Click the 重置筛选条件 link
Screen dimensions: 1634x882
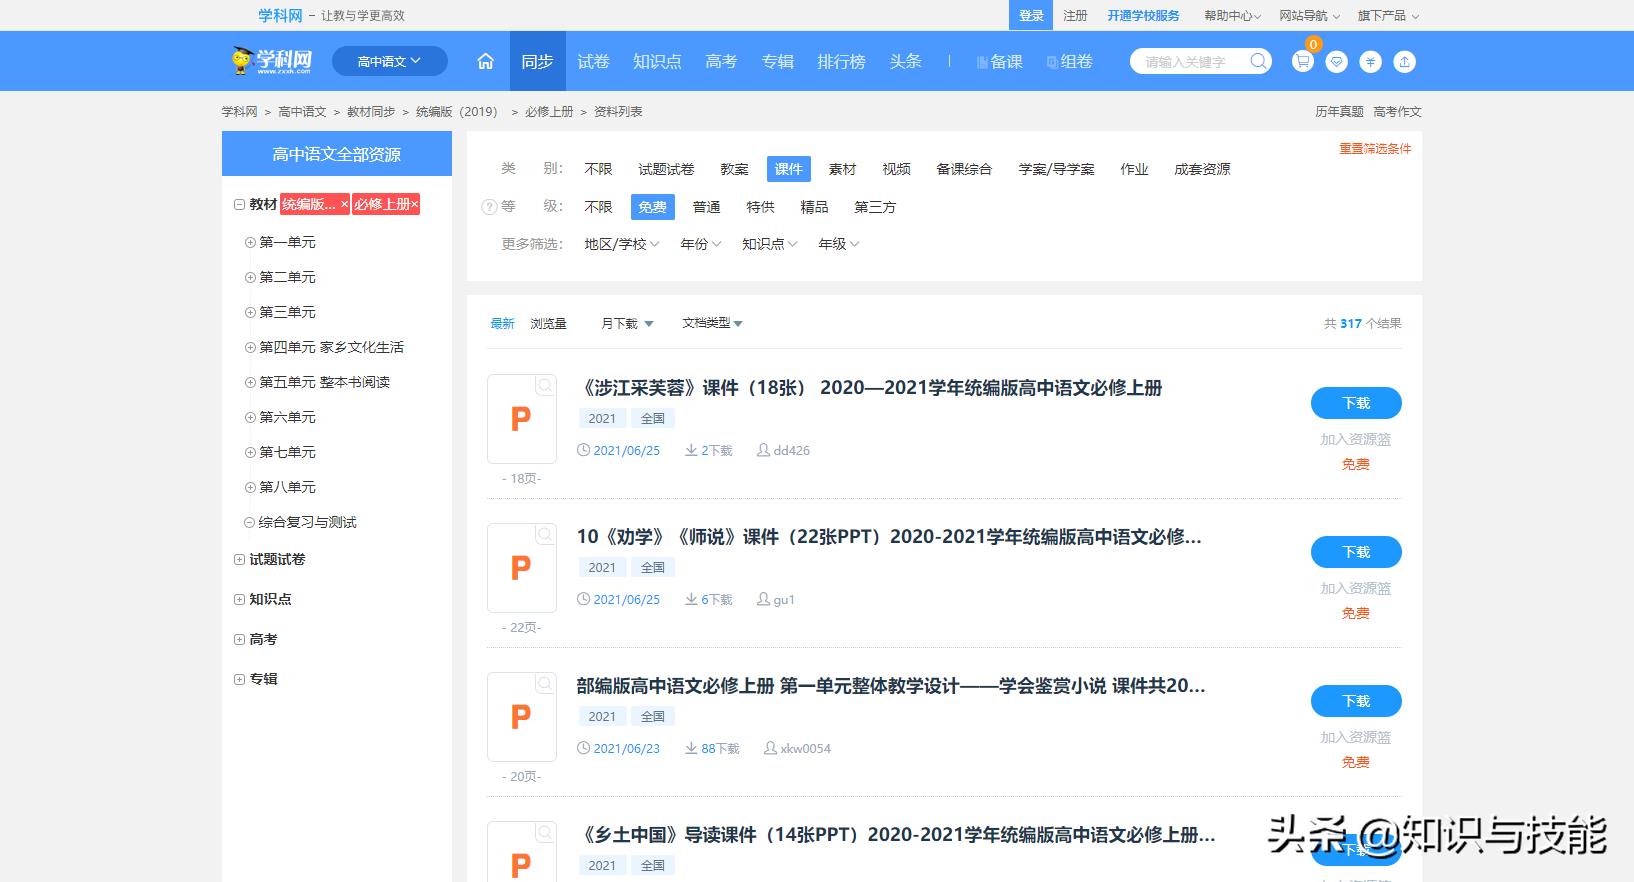point(1375,149)
